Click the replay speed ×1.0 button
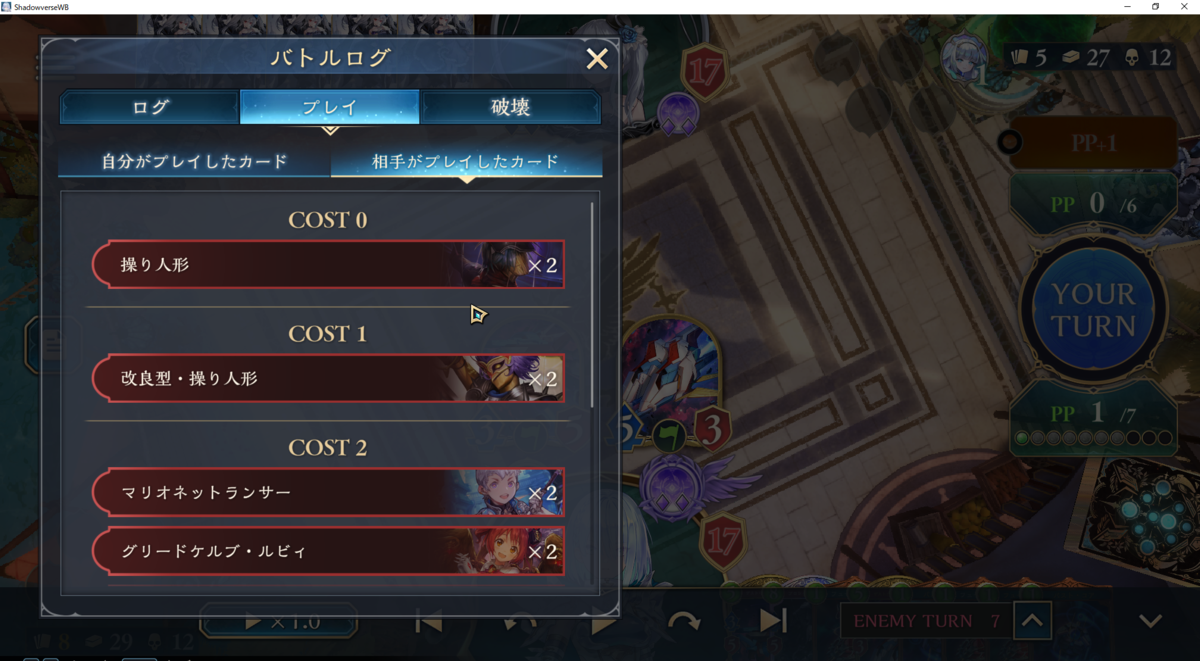Image resolution: width=1200 pixels, height=661 pixels. pyautogui.click(x=279, y=621)
